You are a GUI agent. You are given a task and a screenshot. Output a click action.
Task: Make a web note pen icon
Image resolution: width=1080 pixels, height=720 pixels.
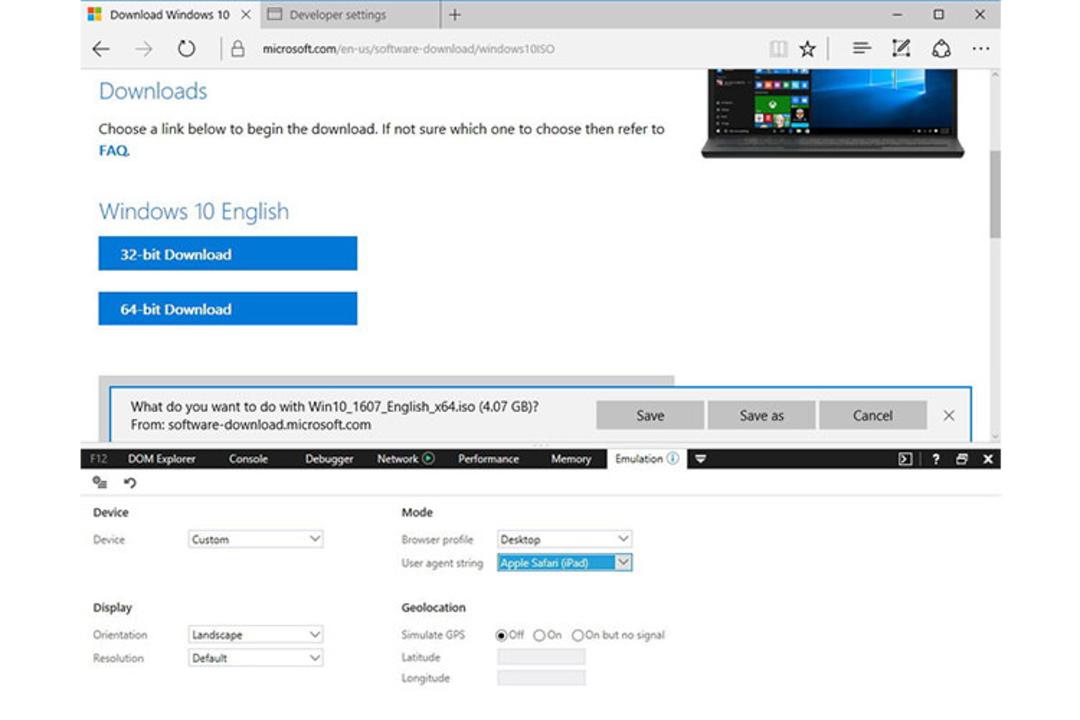pos(901,48)
